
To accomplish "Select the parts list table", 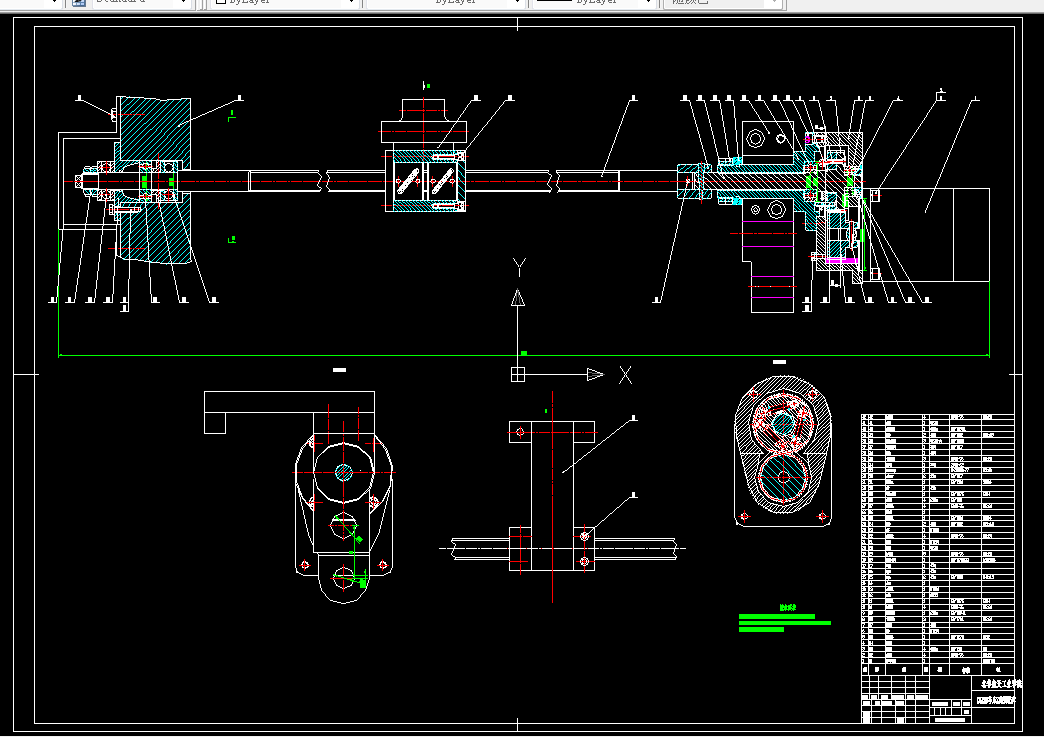I will click(937, 540).
